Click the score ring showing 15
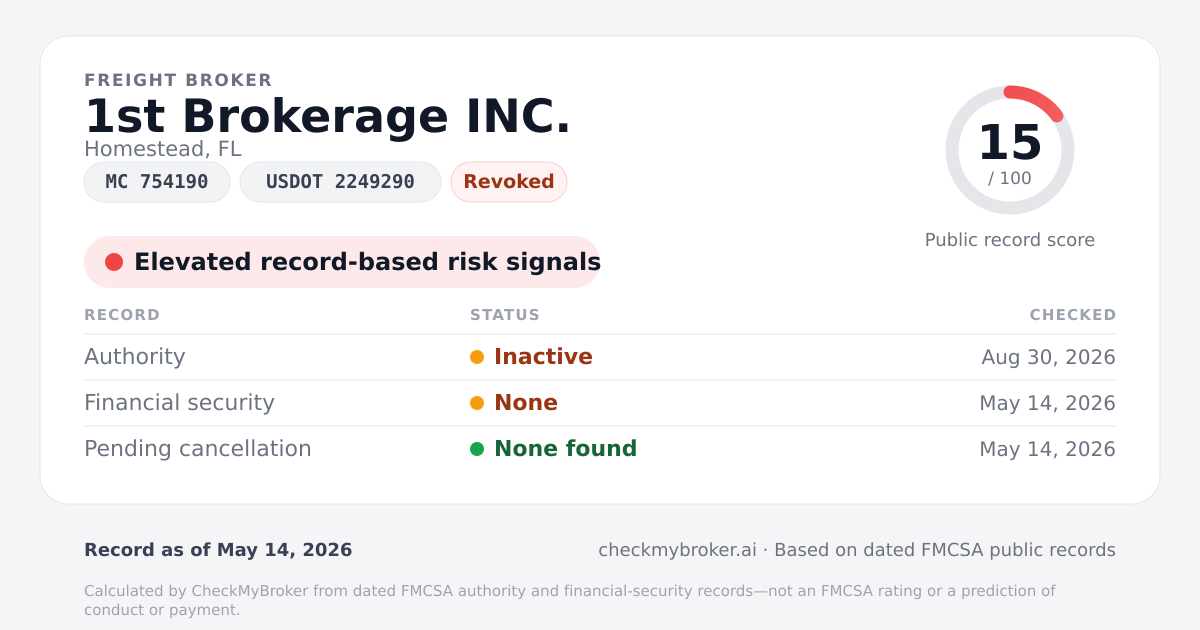The image size is (1200, 630). (1010, 150)
